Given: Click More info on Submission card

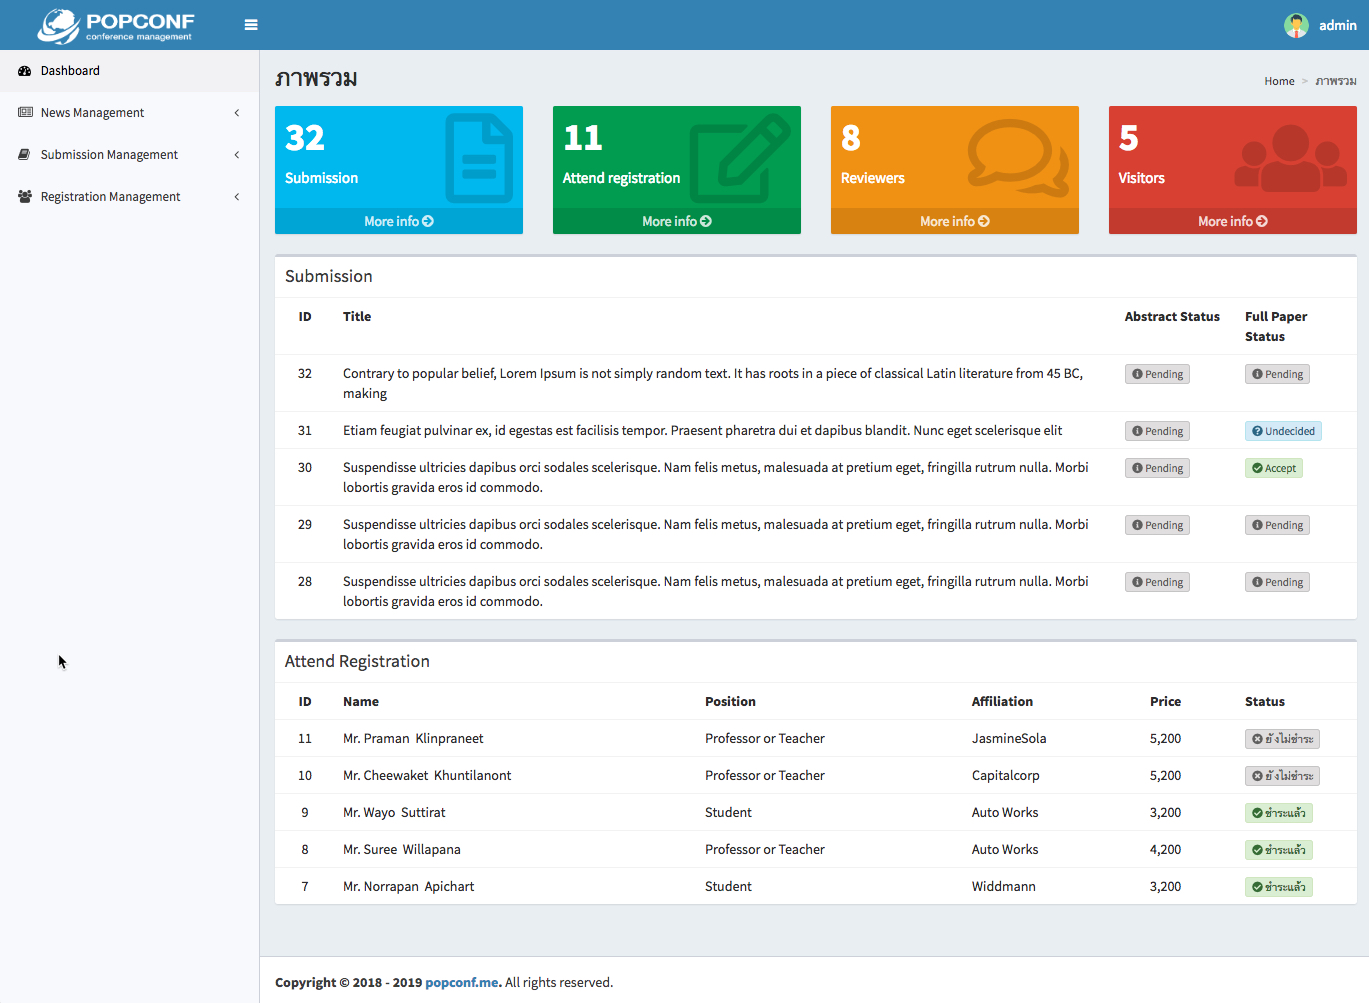Looking at the screenshot, I should tap(398, 221).
